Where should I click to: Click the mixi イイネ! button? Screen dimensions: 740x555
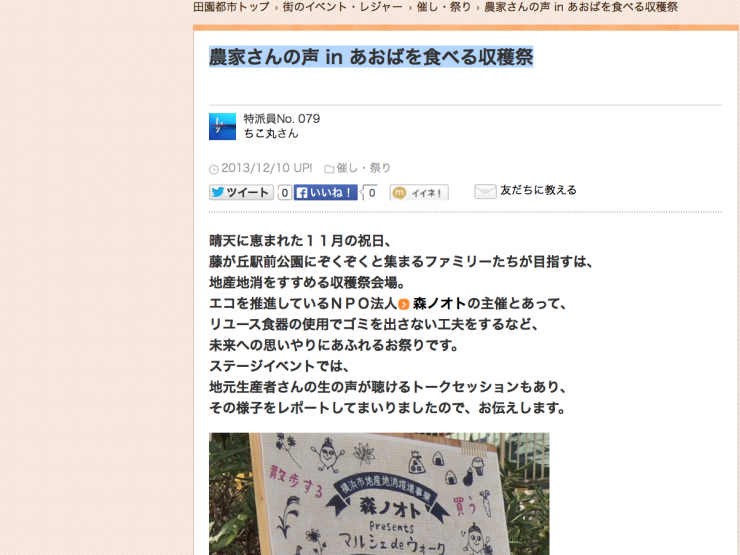pyautogui.click(x=419, y=193)
